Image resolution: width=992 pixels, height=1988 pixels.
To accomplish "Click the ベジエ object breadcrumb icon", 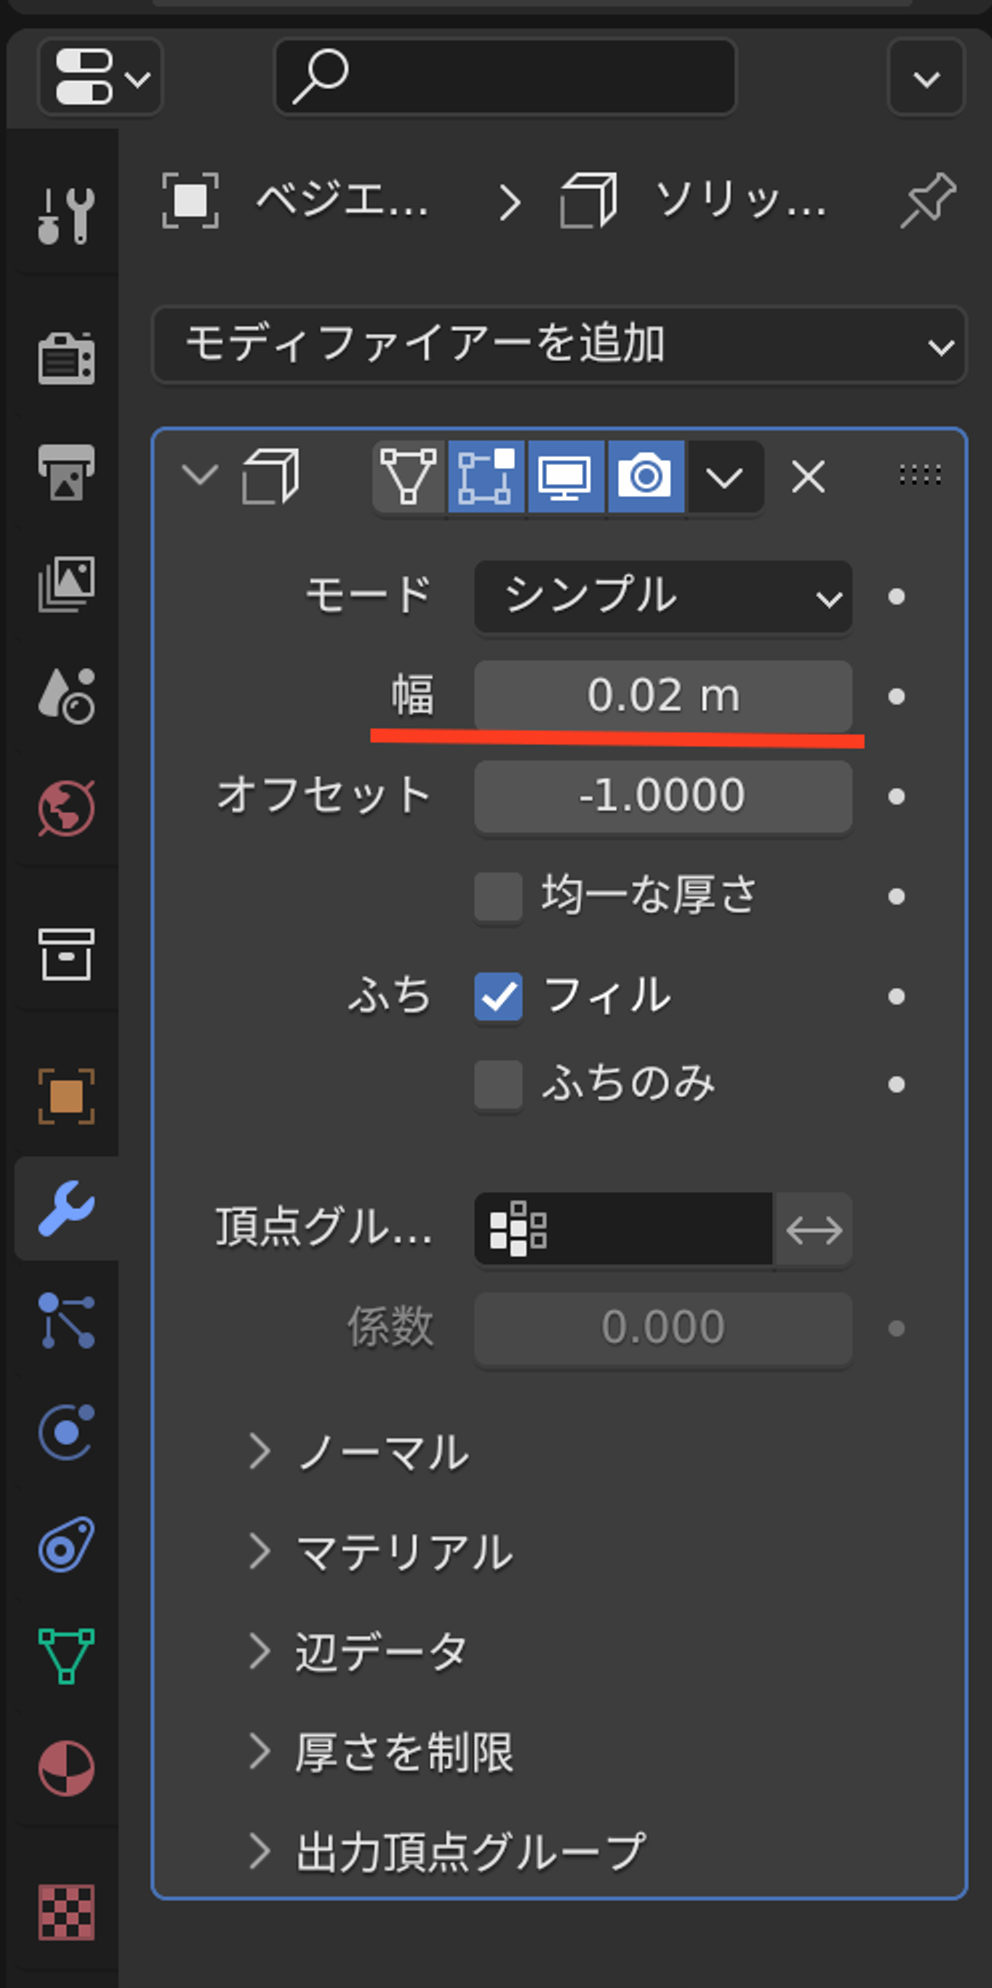I will click(x=190, y=201).
